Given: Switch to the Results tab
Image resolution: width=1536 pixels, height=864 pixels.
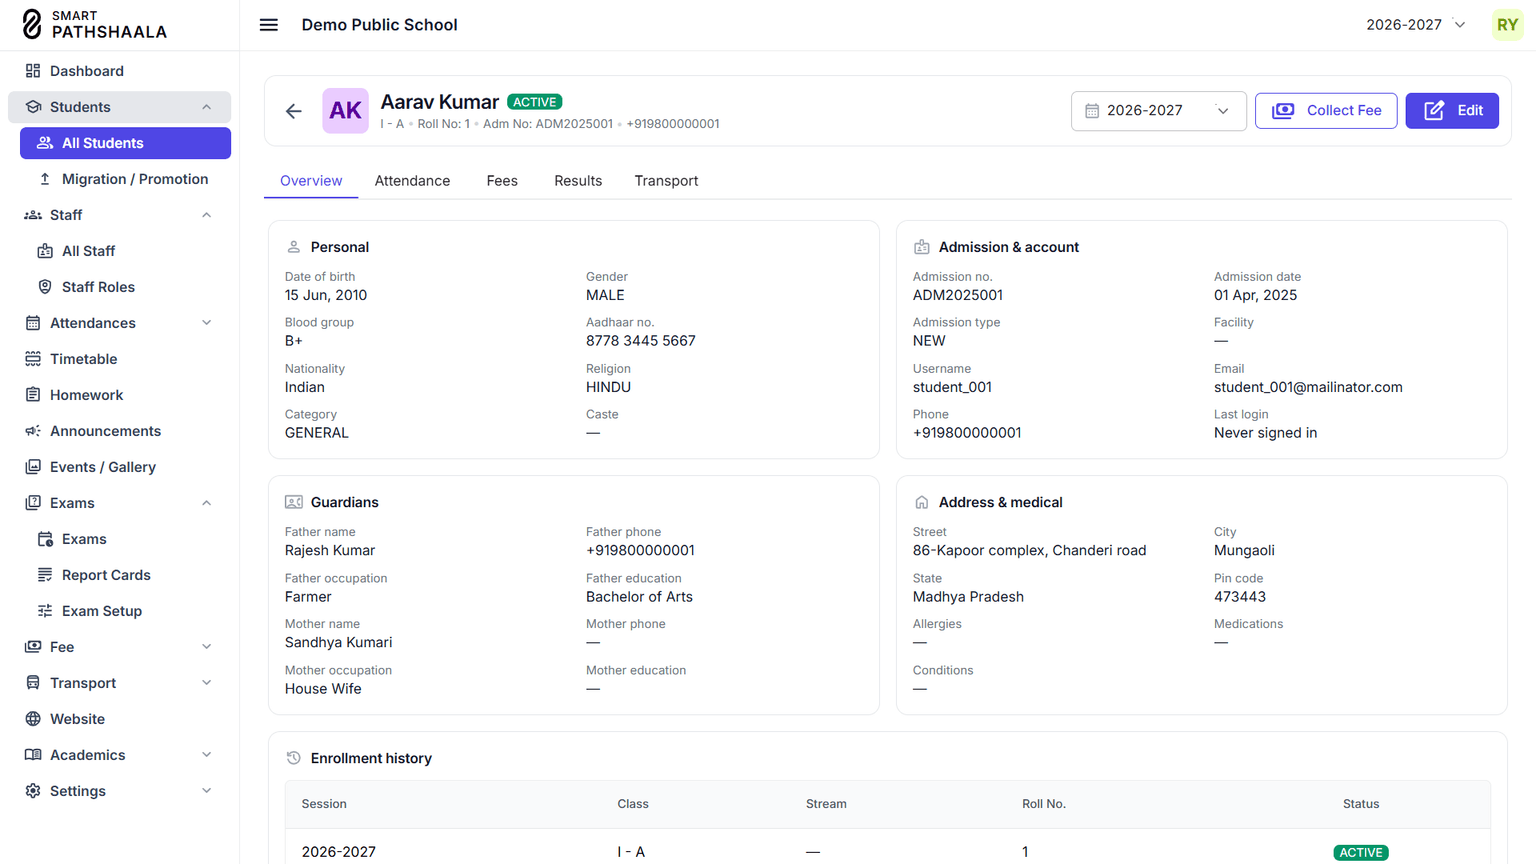Looking at the screenshot, I should point(578,181).
